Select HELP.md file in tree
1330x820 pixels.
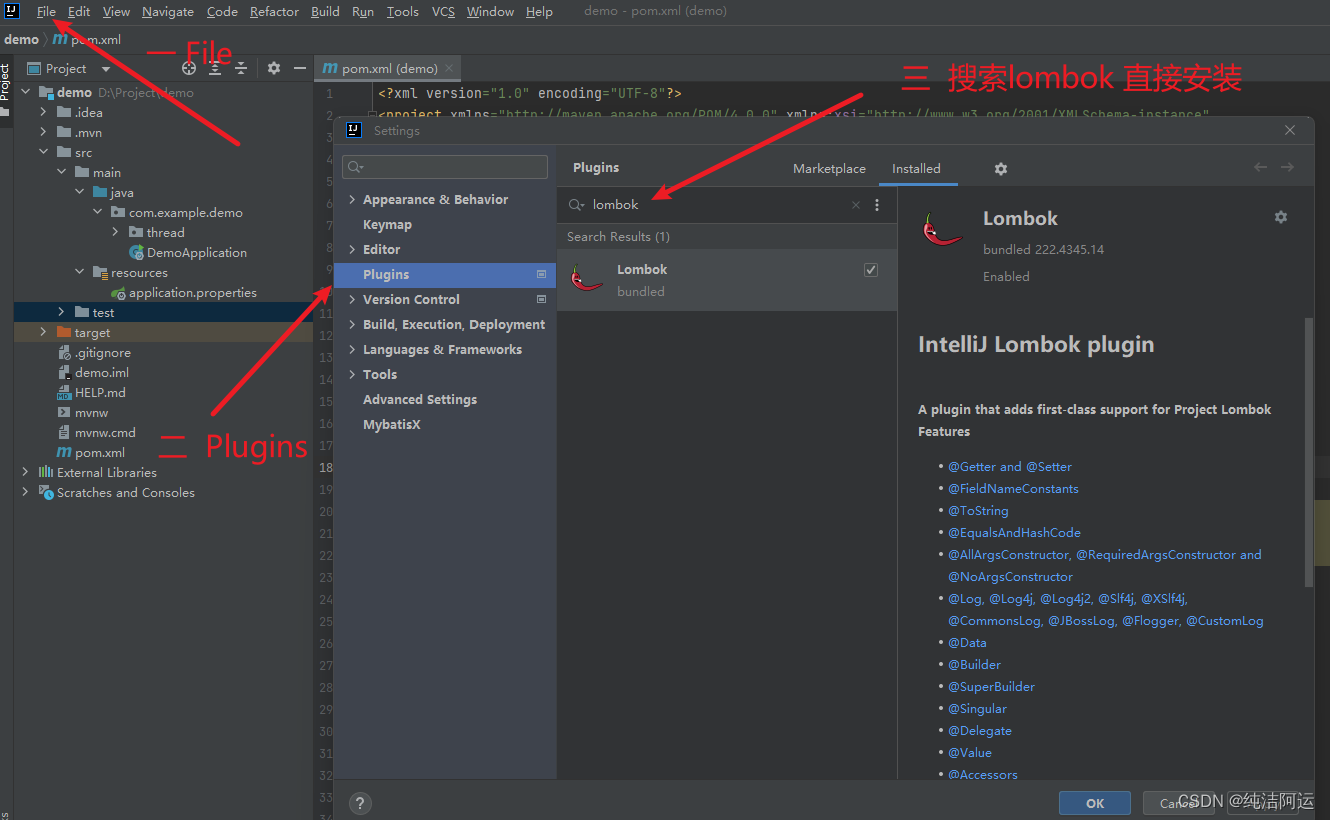coord(91,393)
